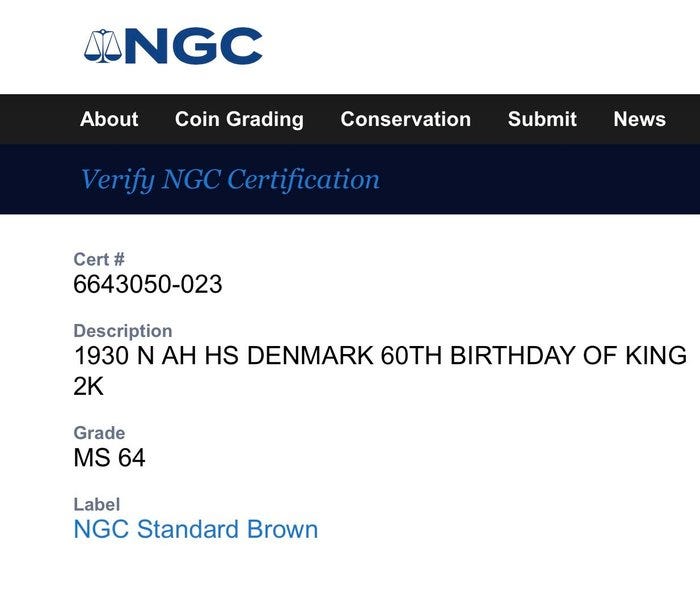Select the MS 64 grade value
700x590 pixels.
(x=109, y=458)
